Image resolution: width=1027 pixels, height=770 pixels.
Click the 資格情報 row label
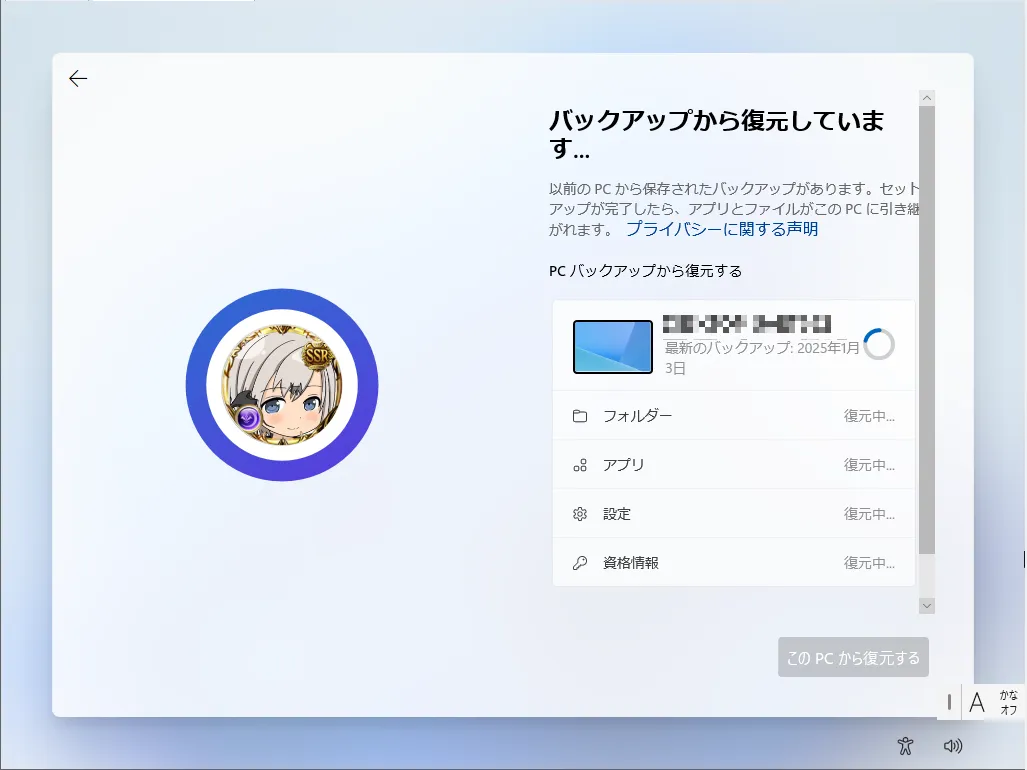(631, 563)
